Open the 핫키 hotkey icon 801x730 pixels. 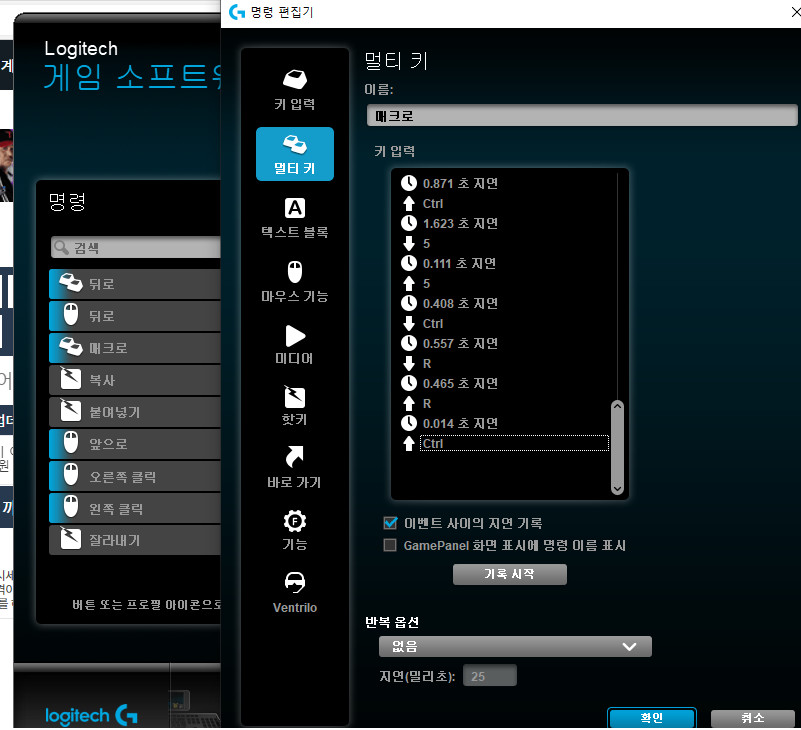(294, 397)
